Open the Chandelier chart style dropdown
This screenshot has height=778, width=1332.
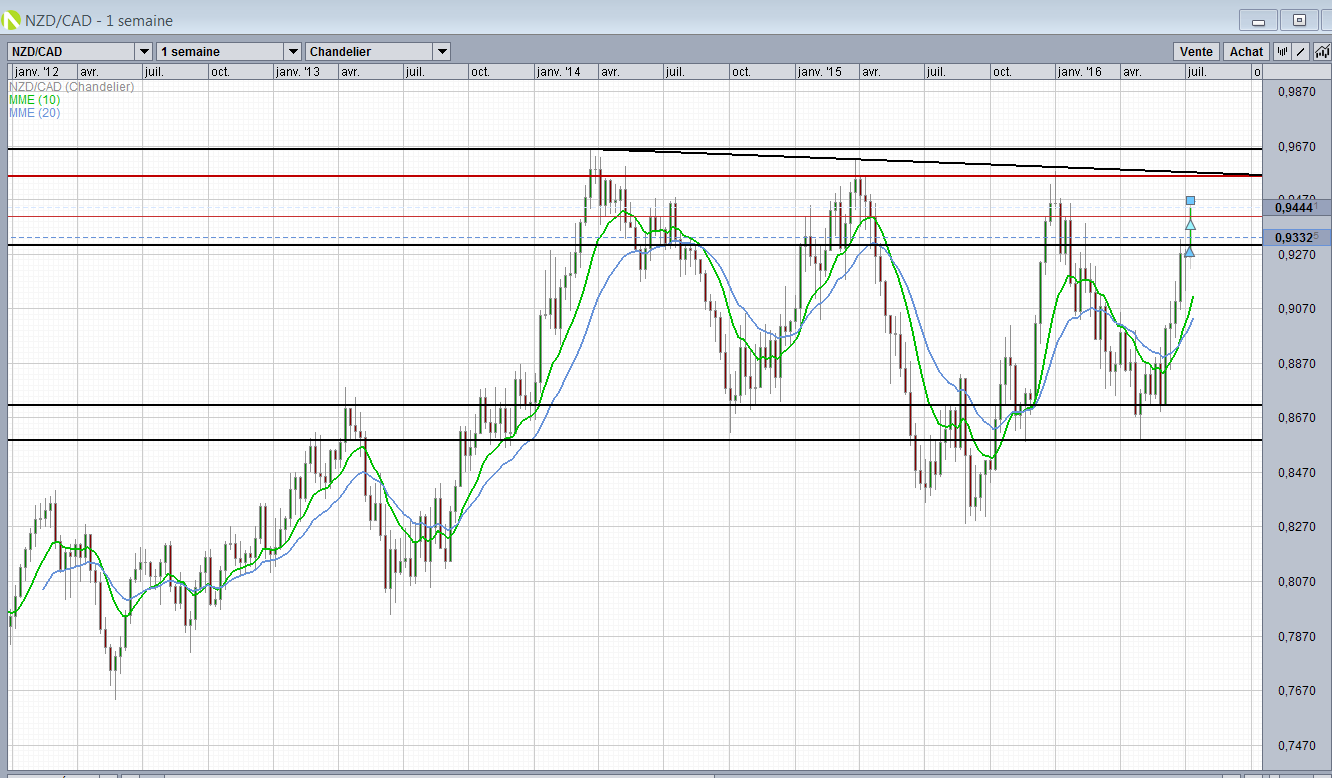pos(378,52)
